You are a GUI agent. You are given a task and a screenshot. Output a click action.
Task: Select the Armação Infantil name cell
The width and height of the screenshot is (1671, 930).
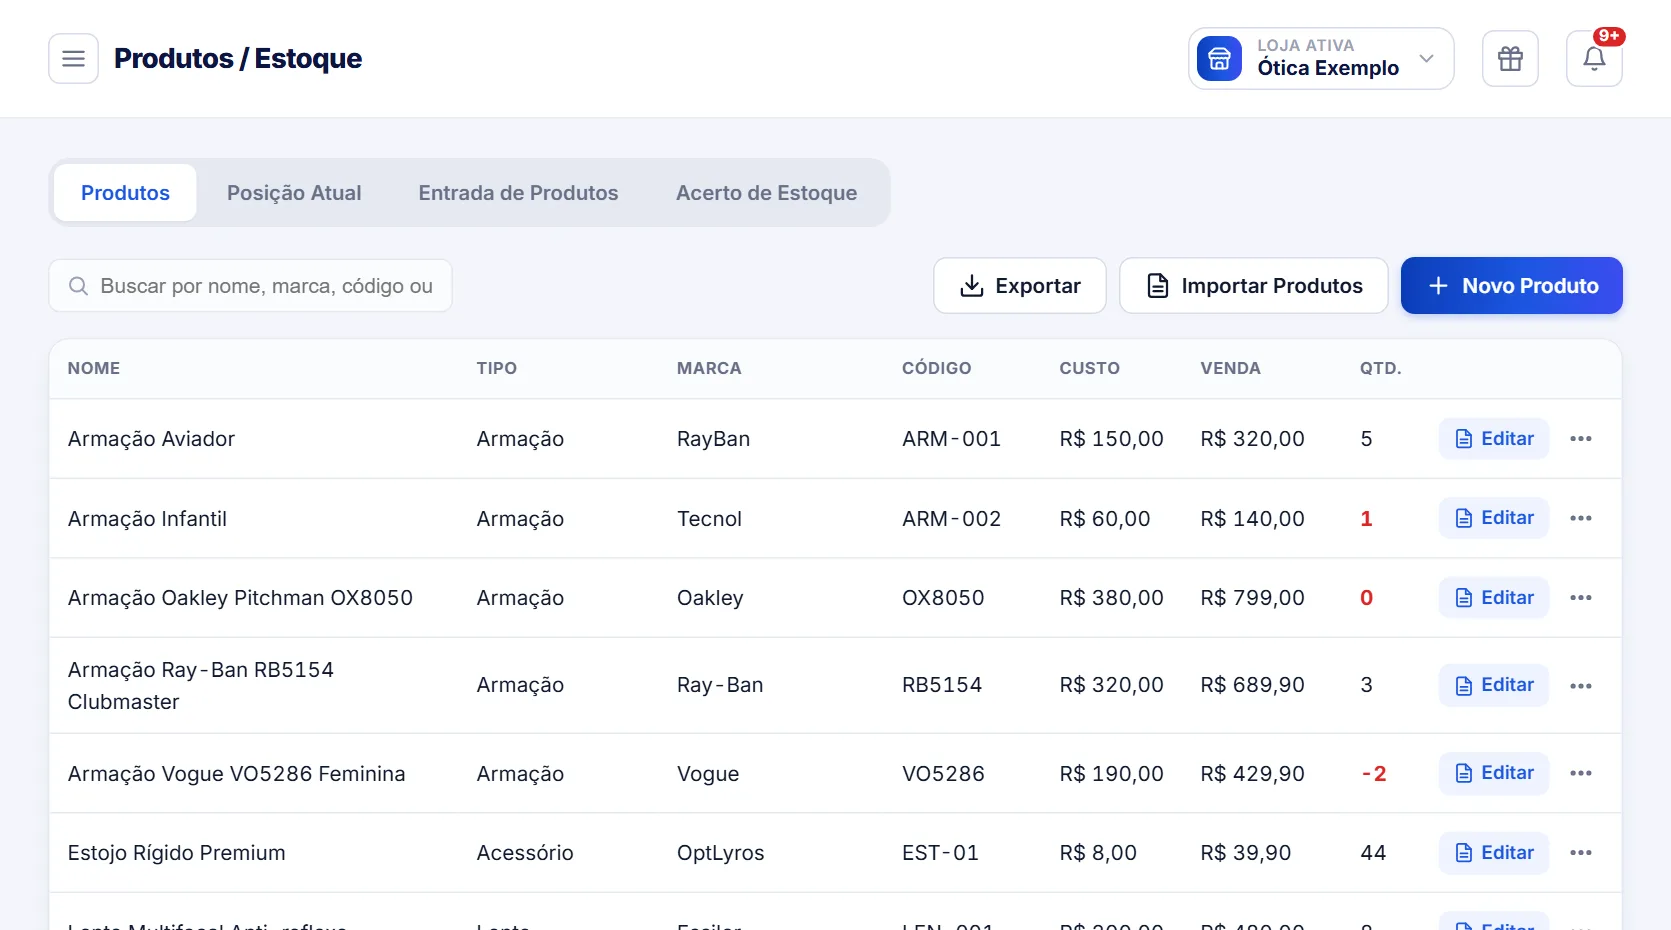coord(147,519)
